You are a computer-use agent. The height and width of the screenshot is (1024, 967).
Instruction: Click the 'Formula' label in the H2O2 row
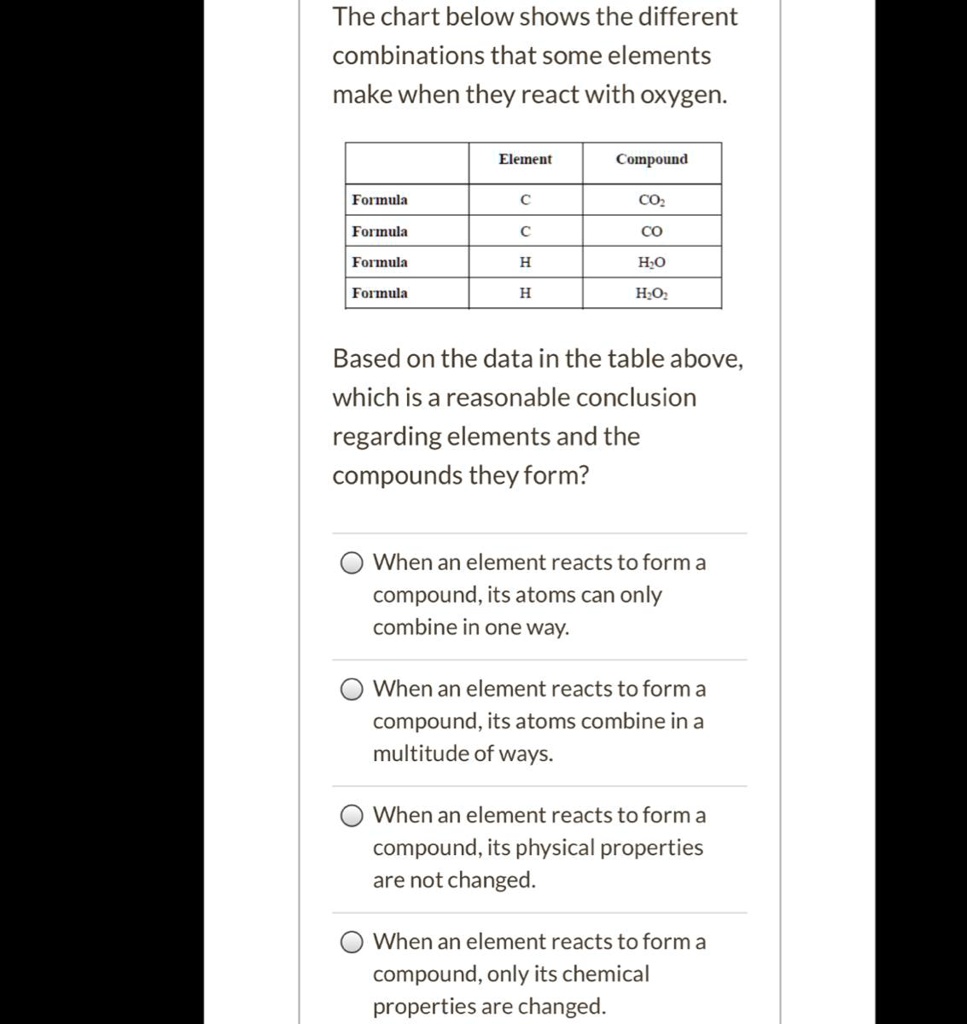coord(380,293)
